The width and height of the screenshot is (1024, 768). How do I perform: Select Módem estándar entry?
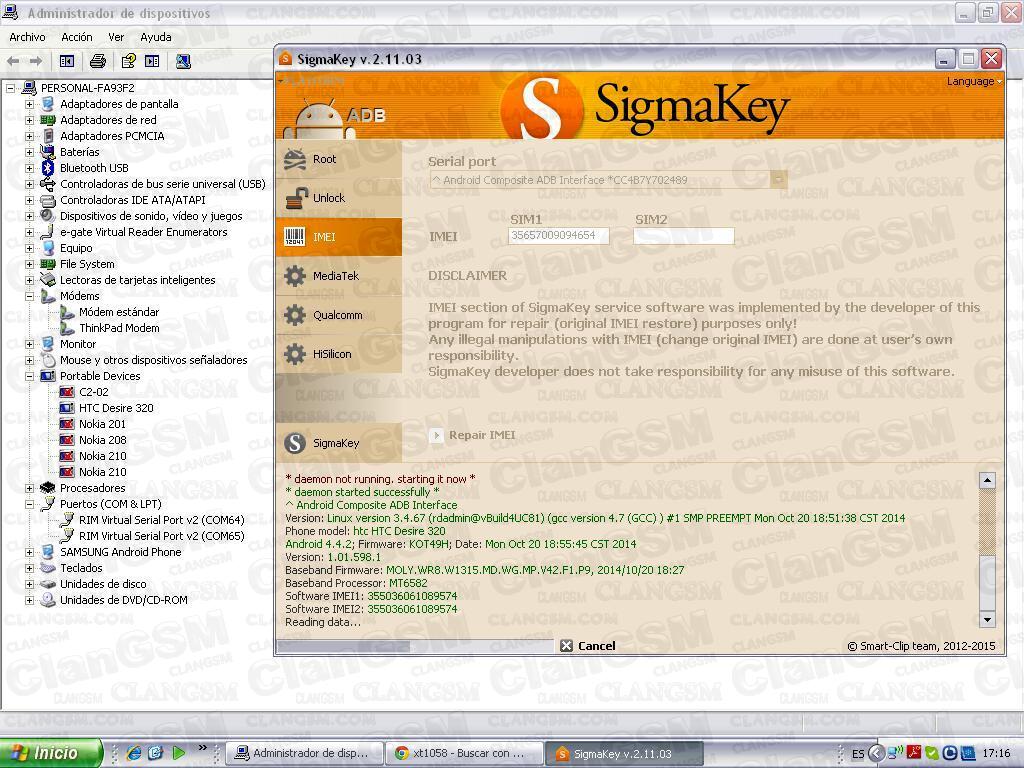(119, 312)
